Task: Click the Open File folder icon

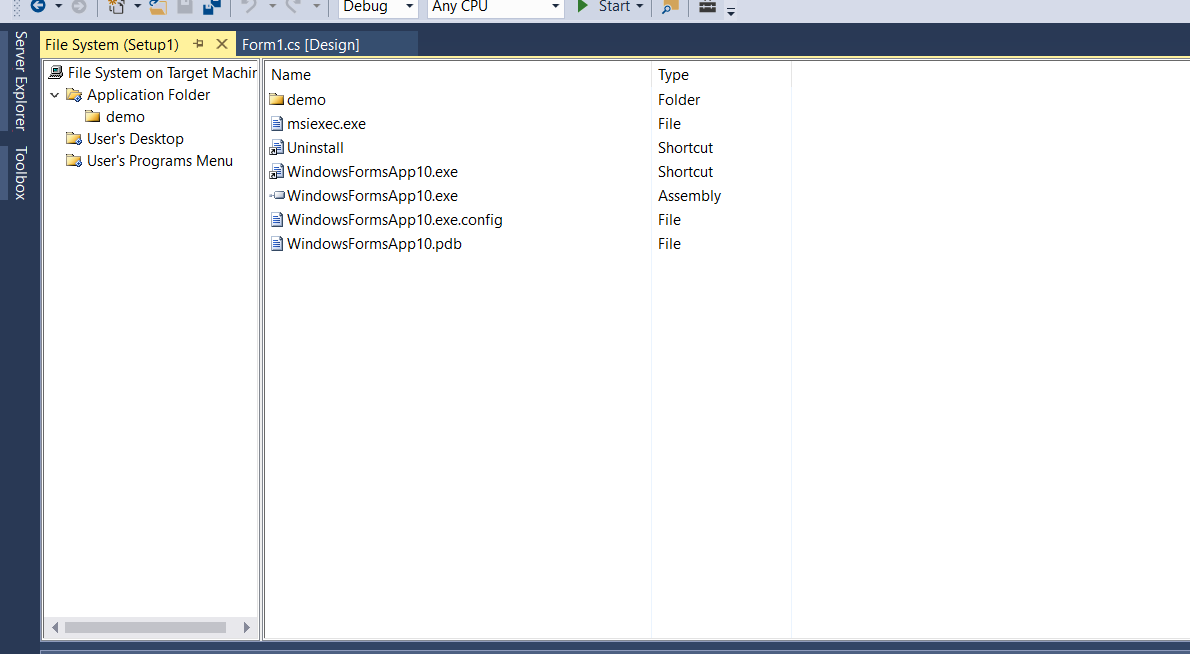Action: click(x=158, y=6)
